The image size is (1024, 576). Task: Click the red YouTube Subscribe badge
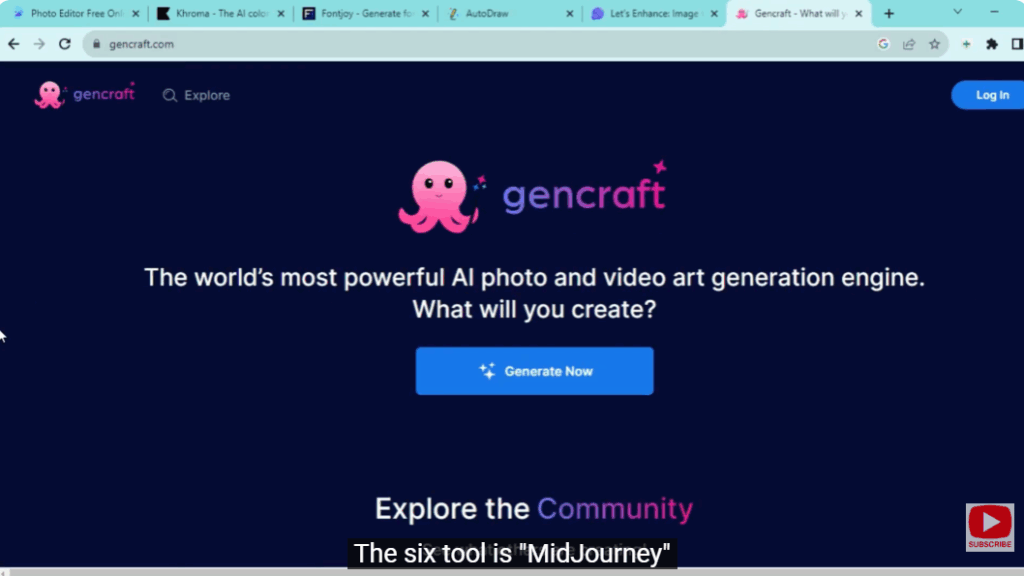[x=989, y=527]
